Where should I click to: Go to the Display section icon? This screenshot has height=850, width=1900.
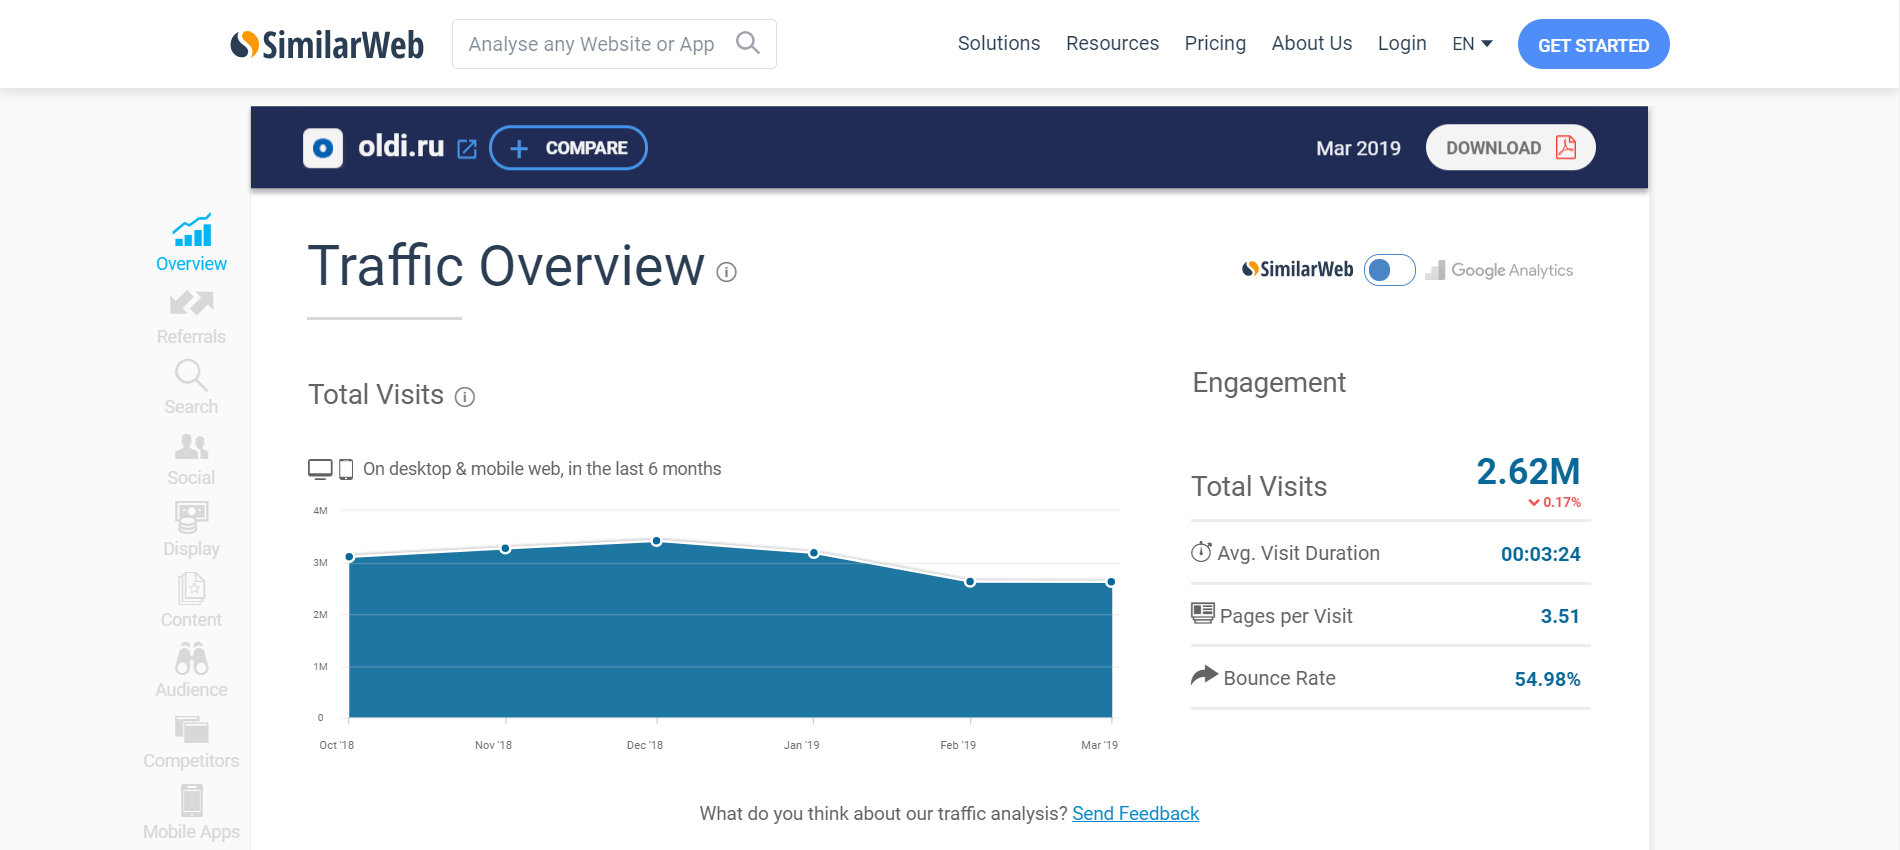[x=191, y=517]
